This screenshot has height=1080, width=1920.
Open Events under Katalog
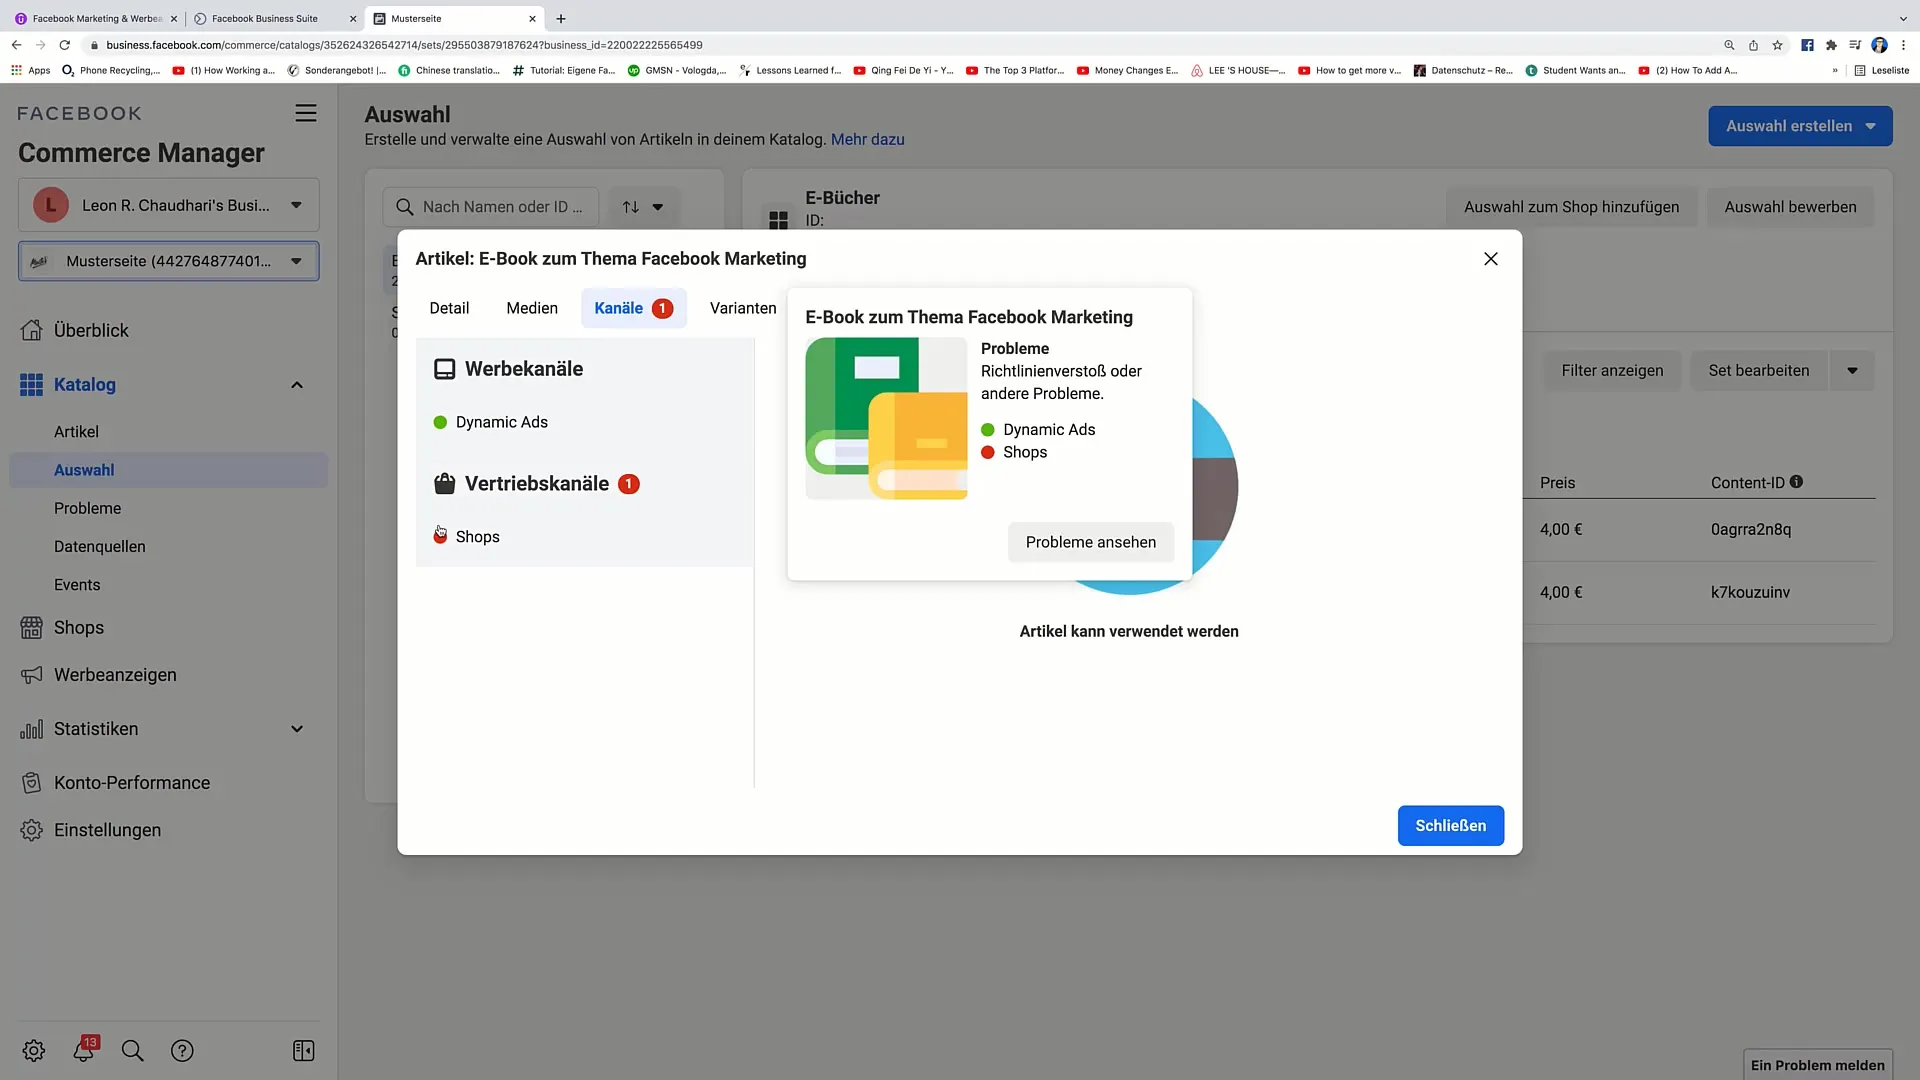pyautogui.click(x=77, y=585)
